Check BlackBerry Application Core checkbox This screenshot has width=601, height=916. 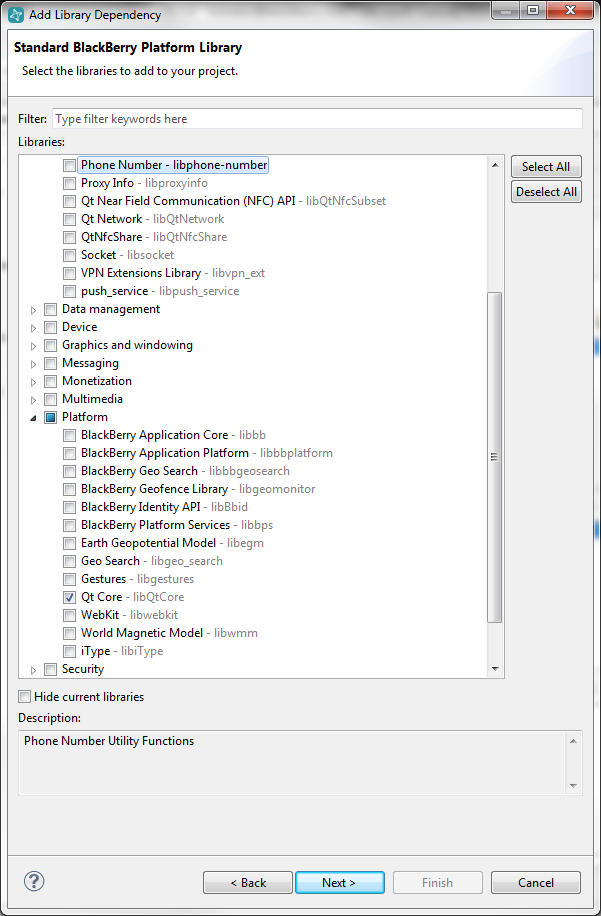click(x=70, y=435)
